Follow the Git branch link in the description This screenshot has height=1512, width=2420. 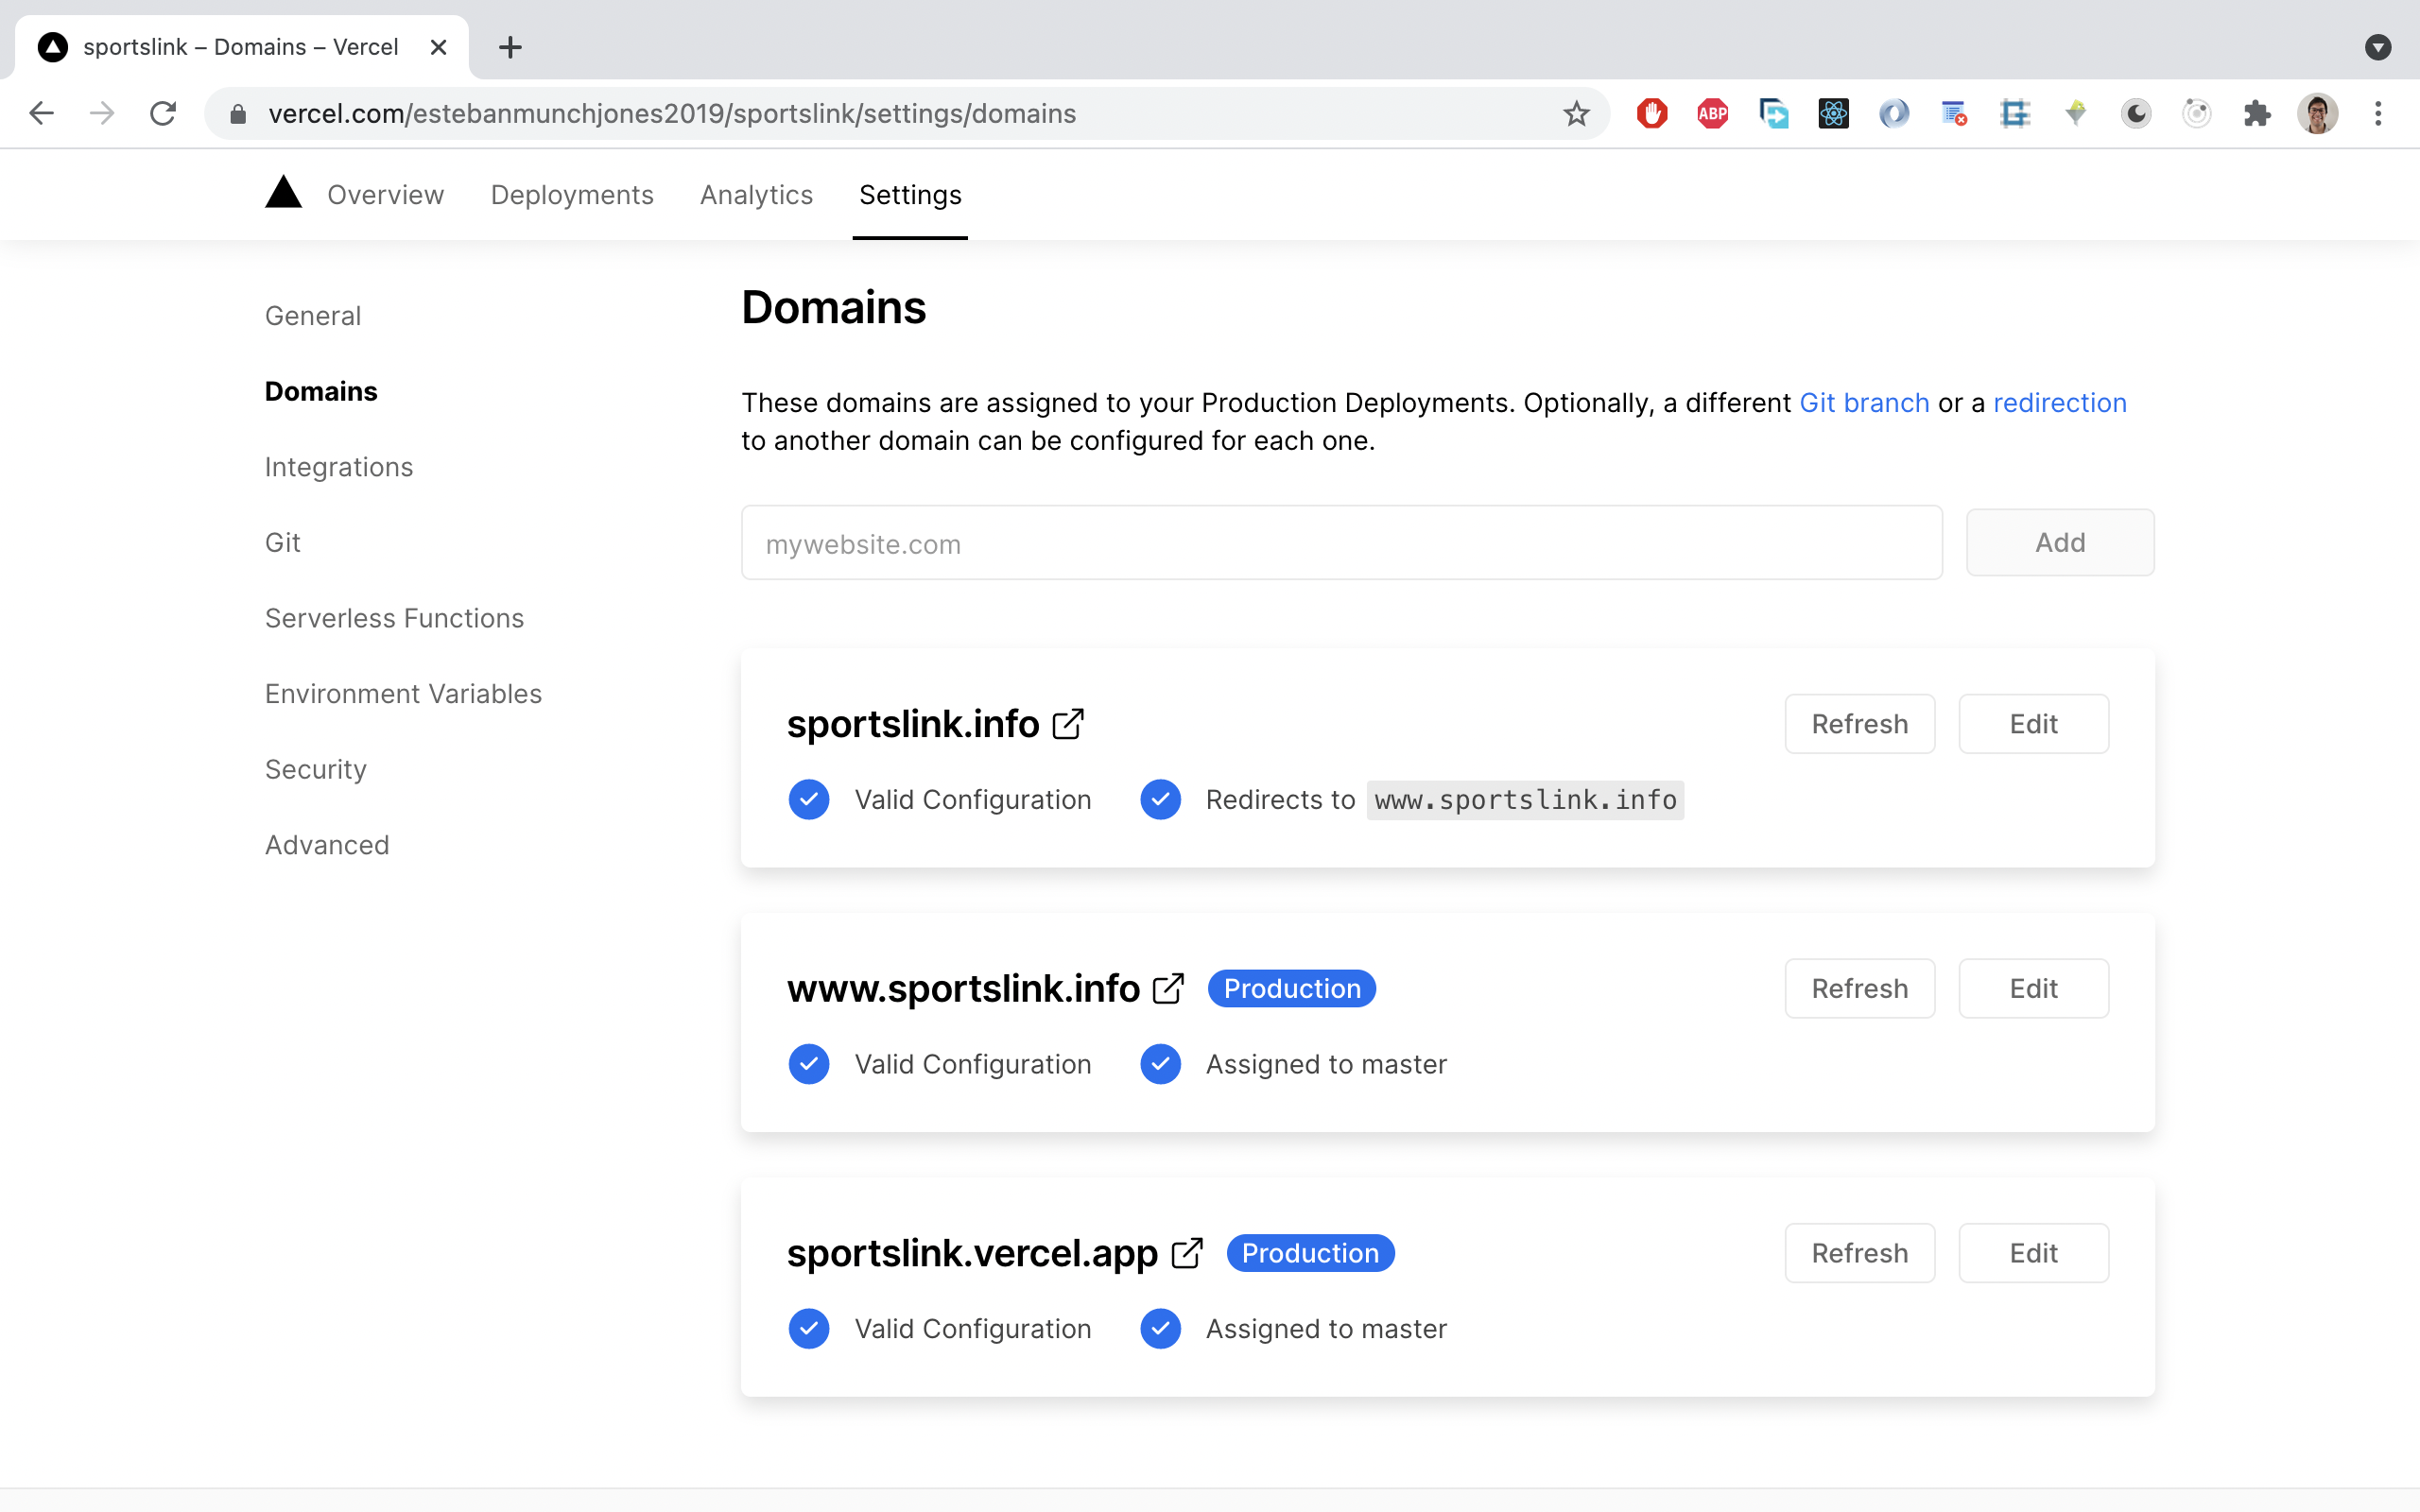pos(1864,402)
